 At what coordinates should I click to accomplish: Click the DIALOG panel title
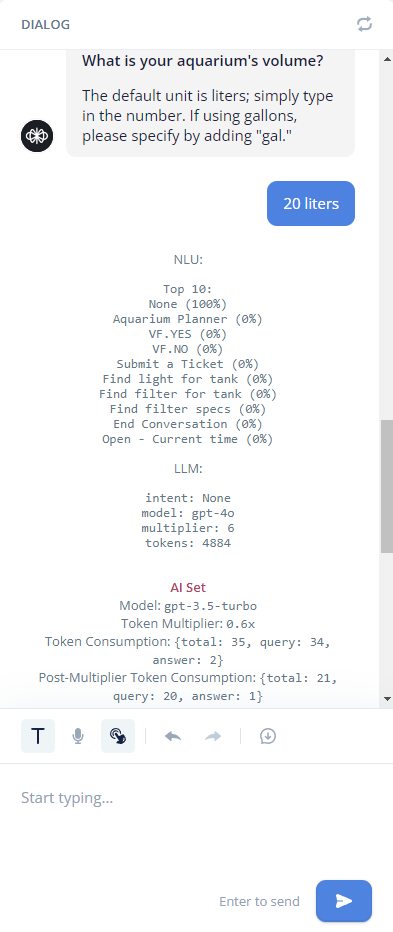pos(45,24)
